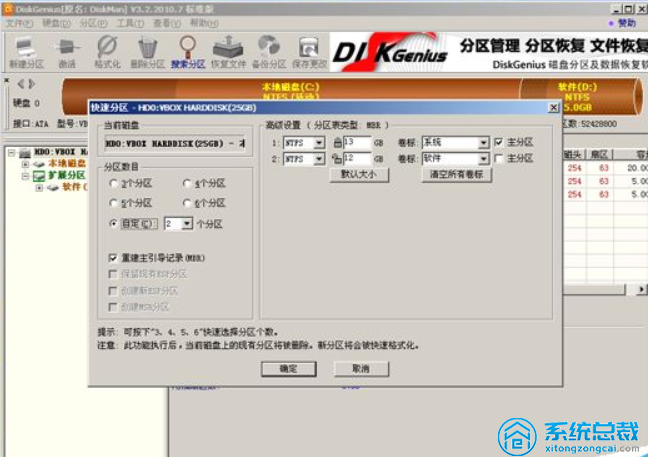Toggle 重建主引导记录(MBR) checkbox

pyautogui.click(x=112, y=258)
